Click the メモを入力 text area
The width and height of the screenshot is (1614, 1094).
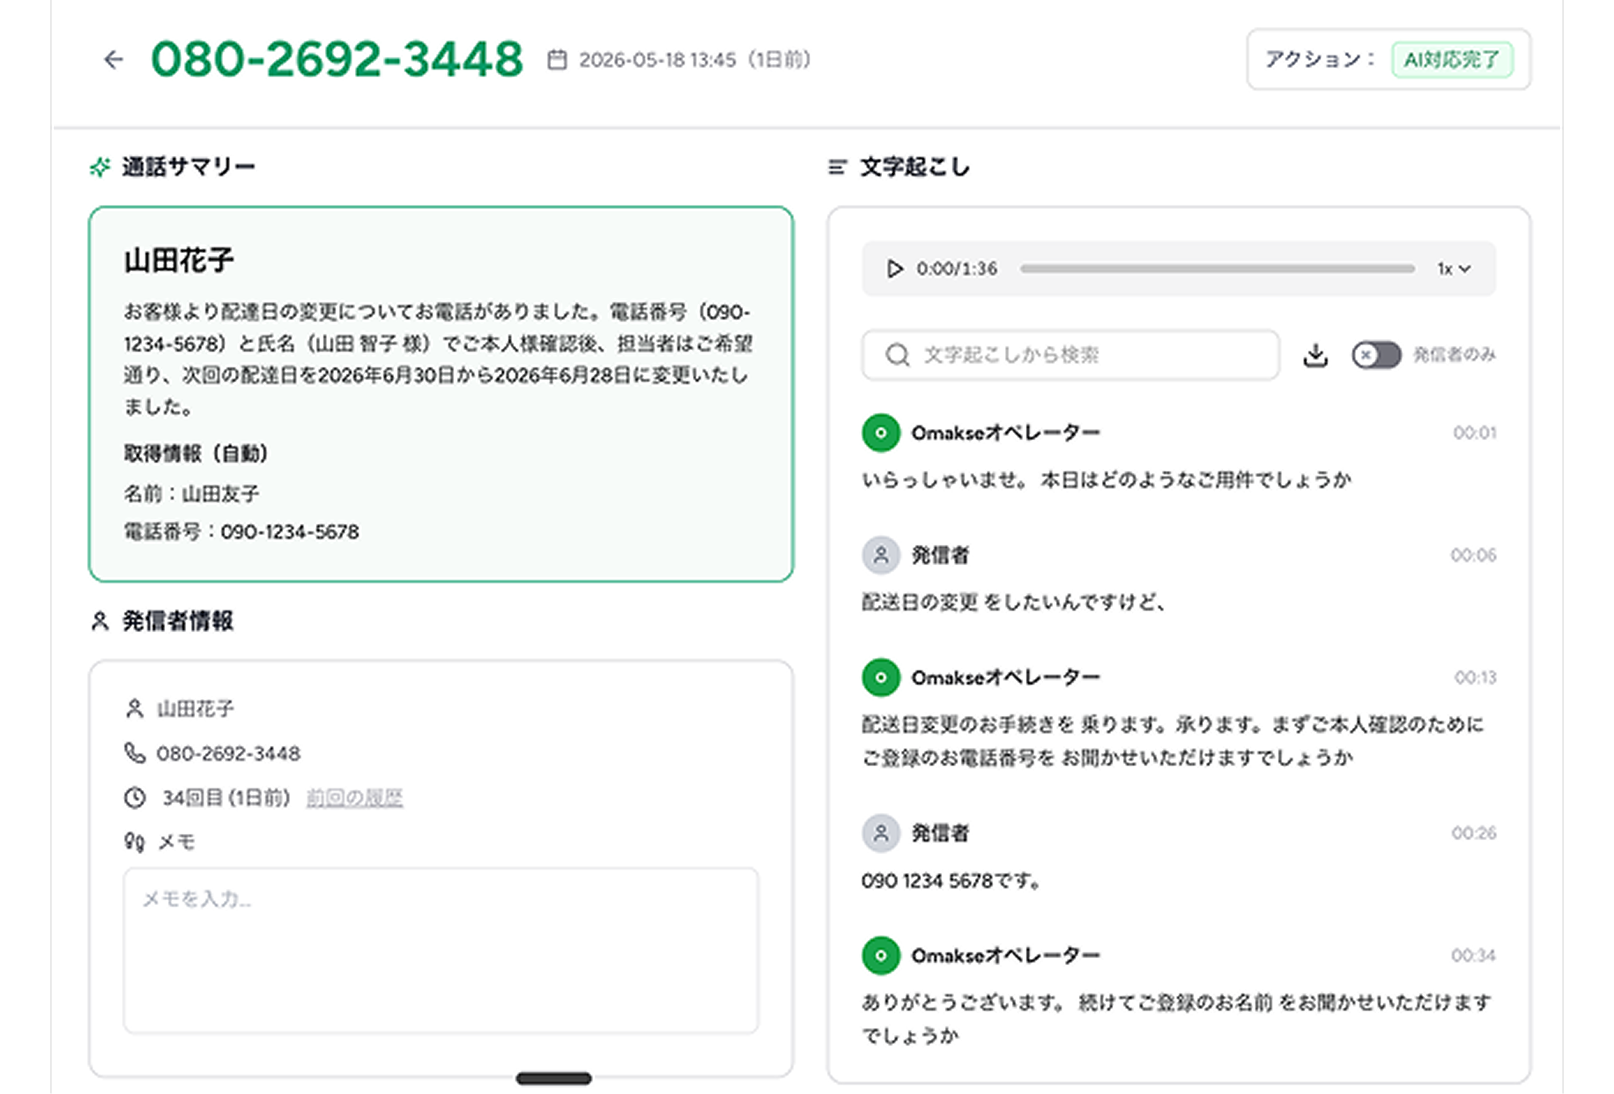(x=441, y=951)
